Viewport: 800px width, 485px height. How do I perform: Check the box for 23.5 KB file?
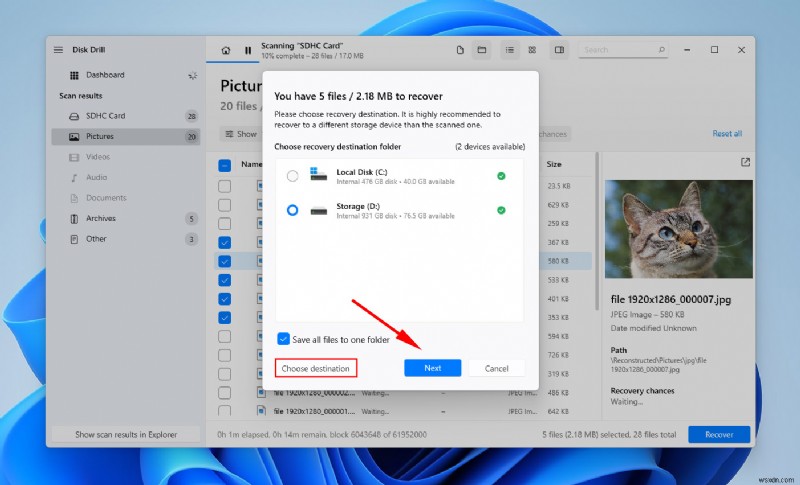click(x=224, y=186)
